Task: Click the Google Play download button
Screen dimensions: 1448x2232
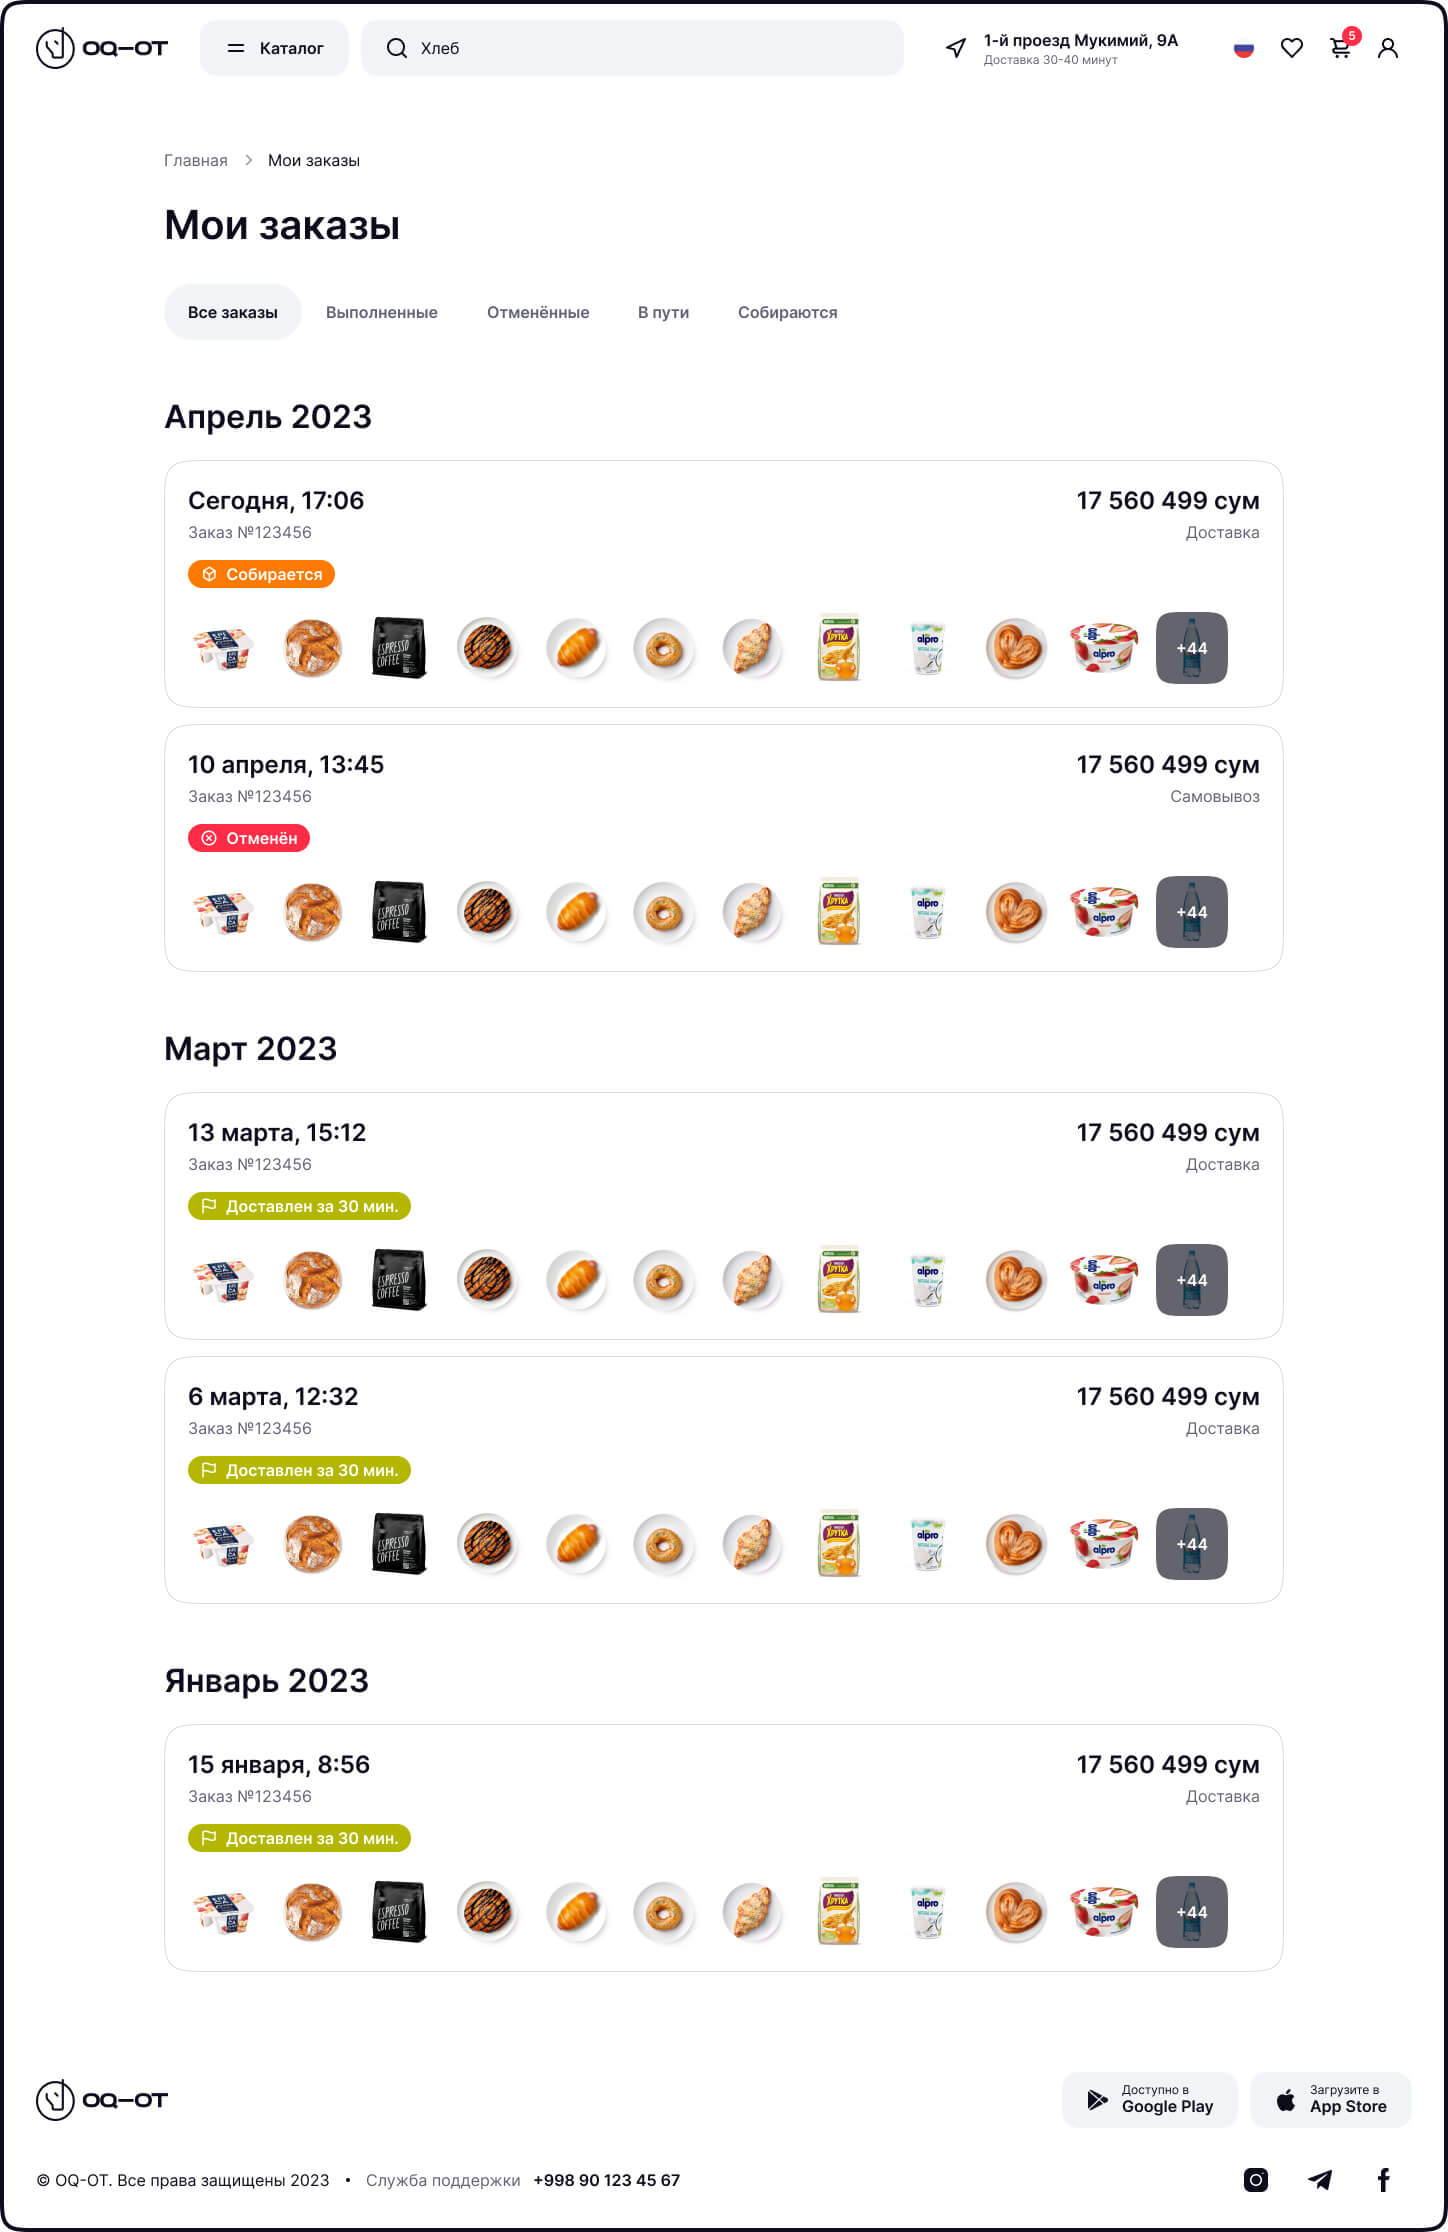Action: 1149,2100
